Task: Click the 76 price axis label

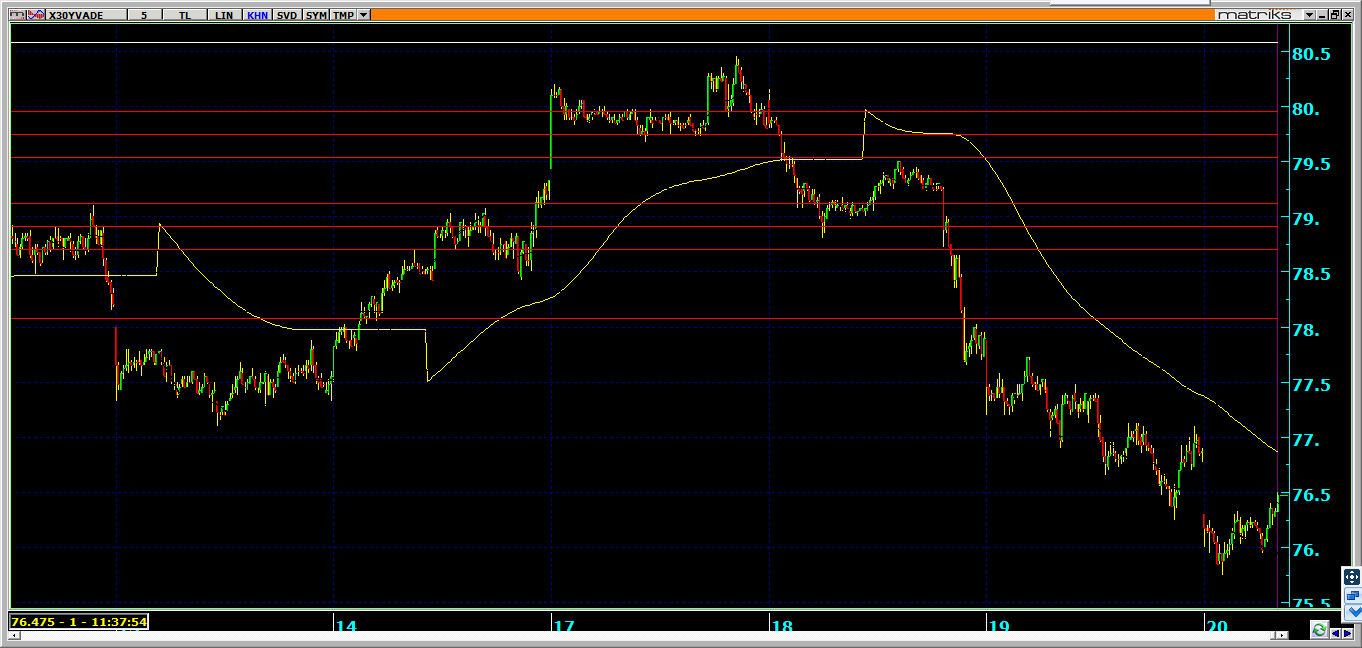Action: pos(1305,550)
